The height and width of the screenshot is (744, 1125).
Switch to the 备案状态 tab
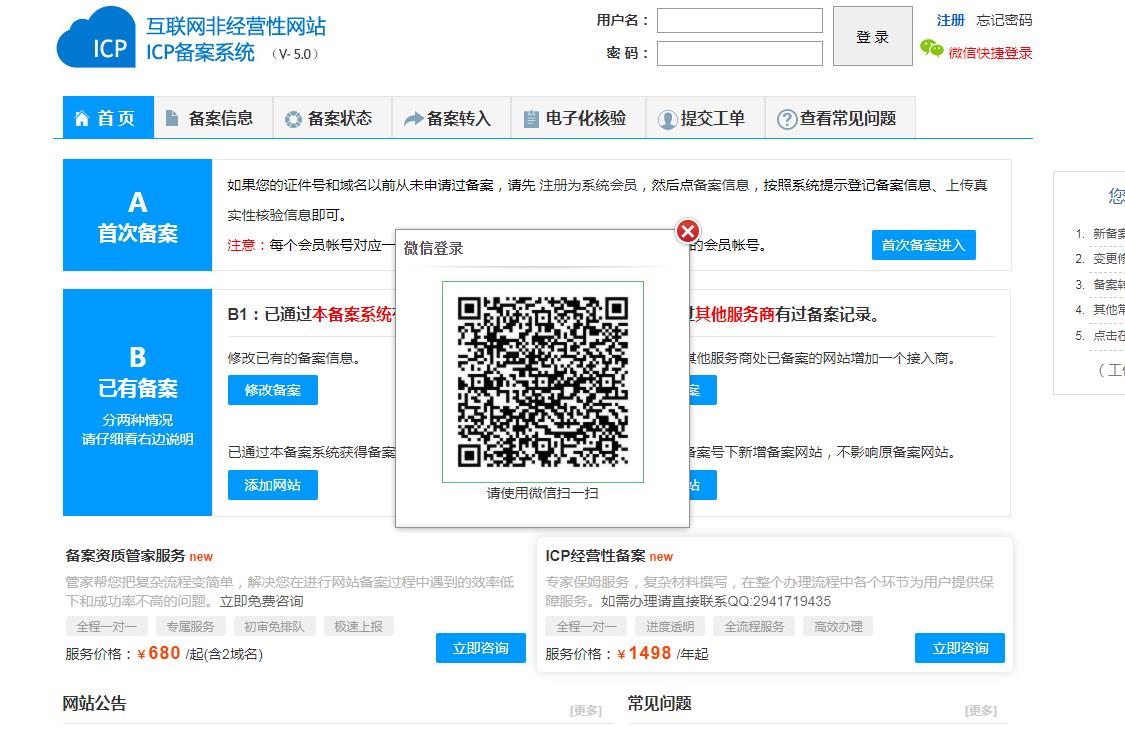coord(332,117)
